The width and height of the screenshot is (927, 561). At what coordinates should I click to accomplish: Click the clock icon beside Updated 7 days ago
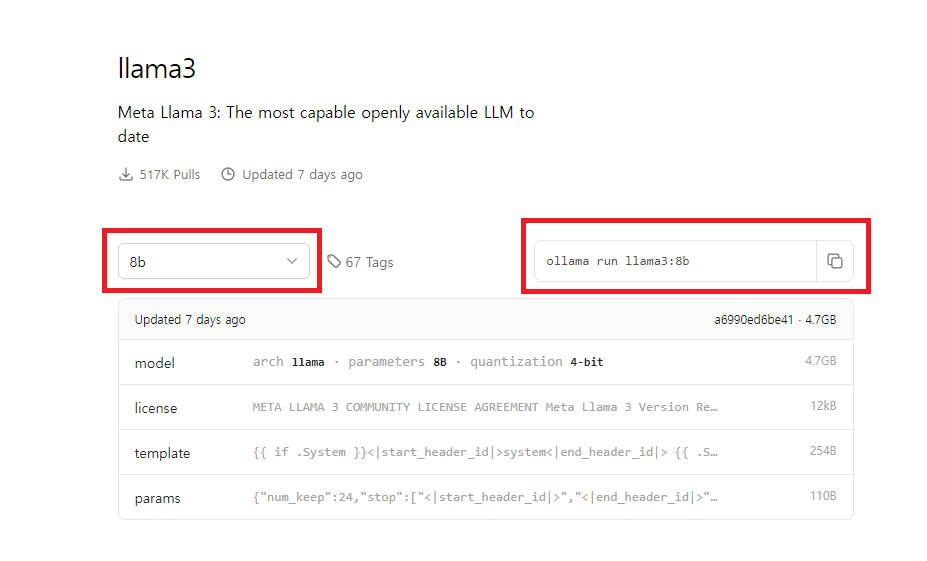[228, 174]
